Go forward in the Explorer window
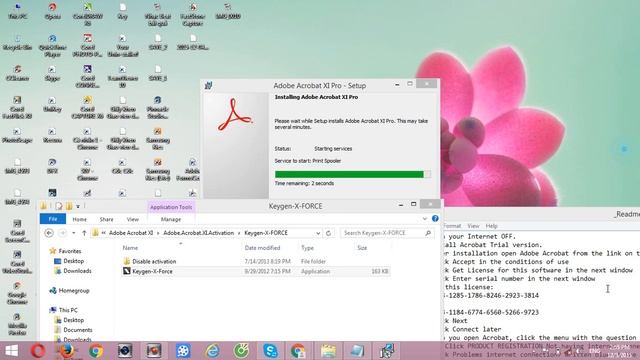This screenshot has height=360, width=640. tap(62, 233)
